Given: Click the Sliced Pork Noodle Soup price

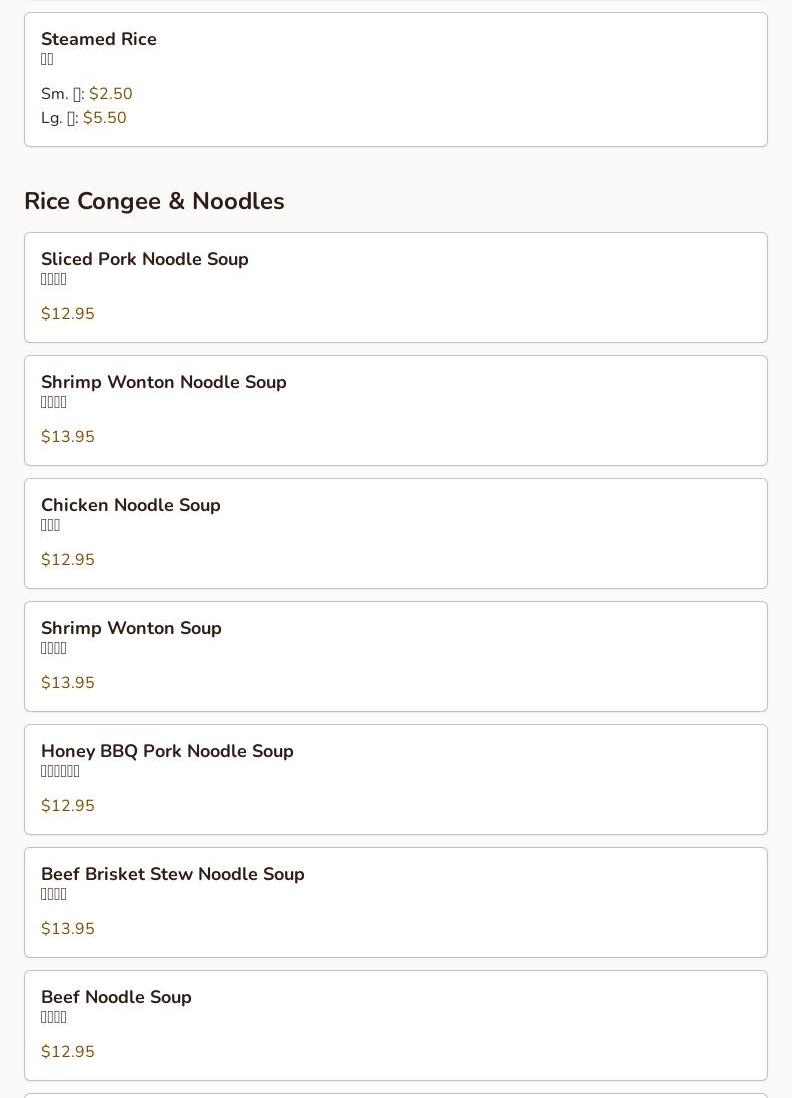Looking at the screenshot, I should pyautogui.click(x=68, y=314).
